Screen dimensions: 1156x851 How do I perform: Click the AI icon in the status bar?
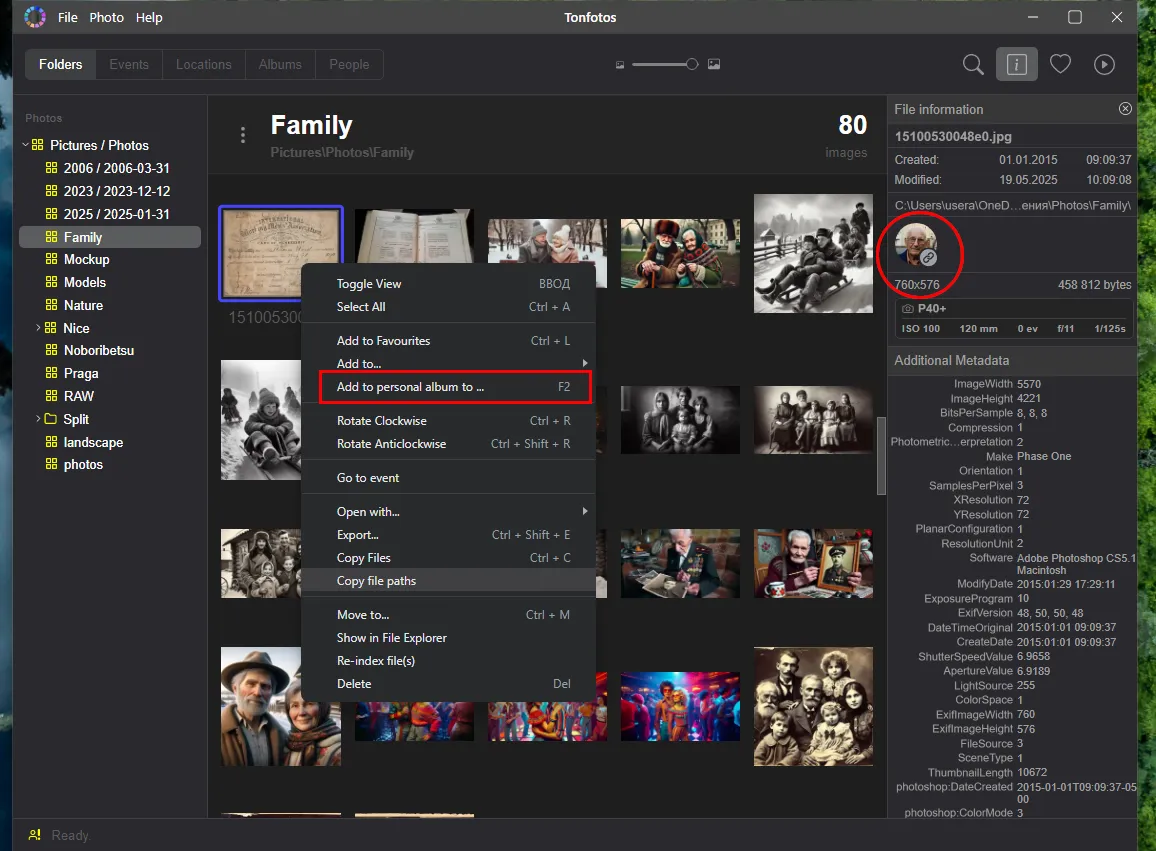click(x=33, y=834)
